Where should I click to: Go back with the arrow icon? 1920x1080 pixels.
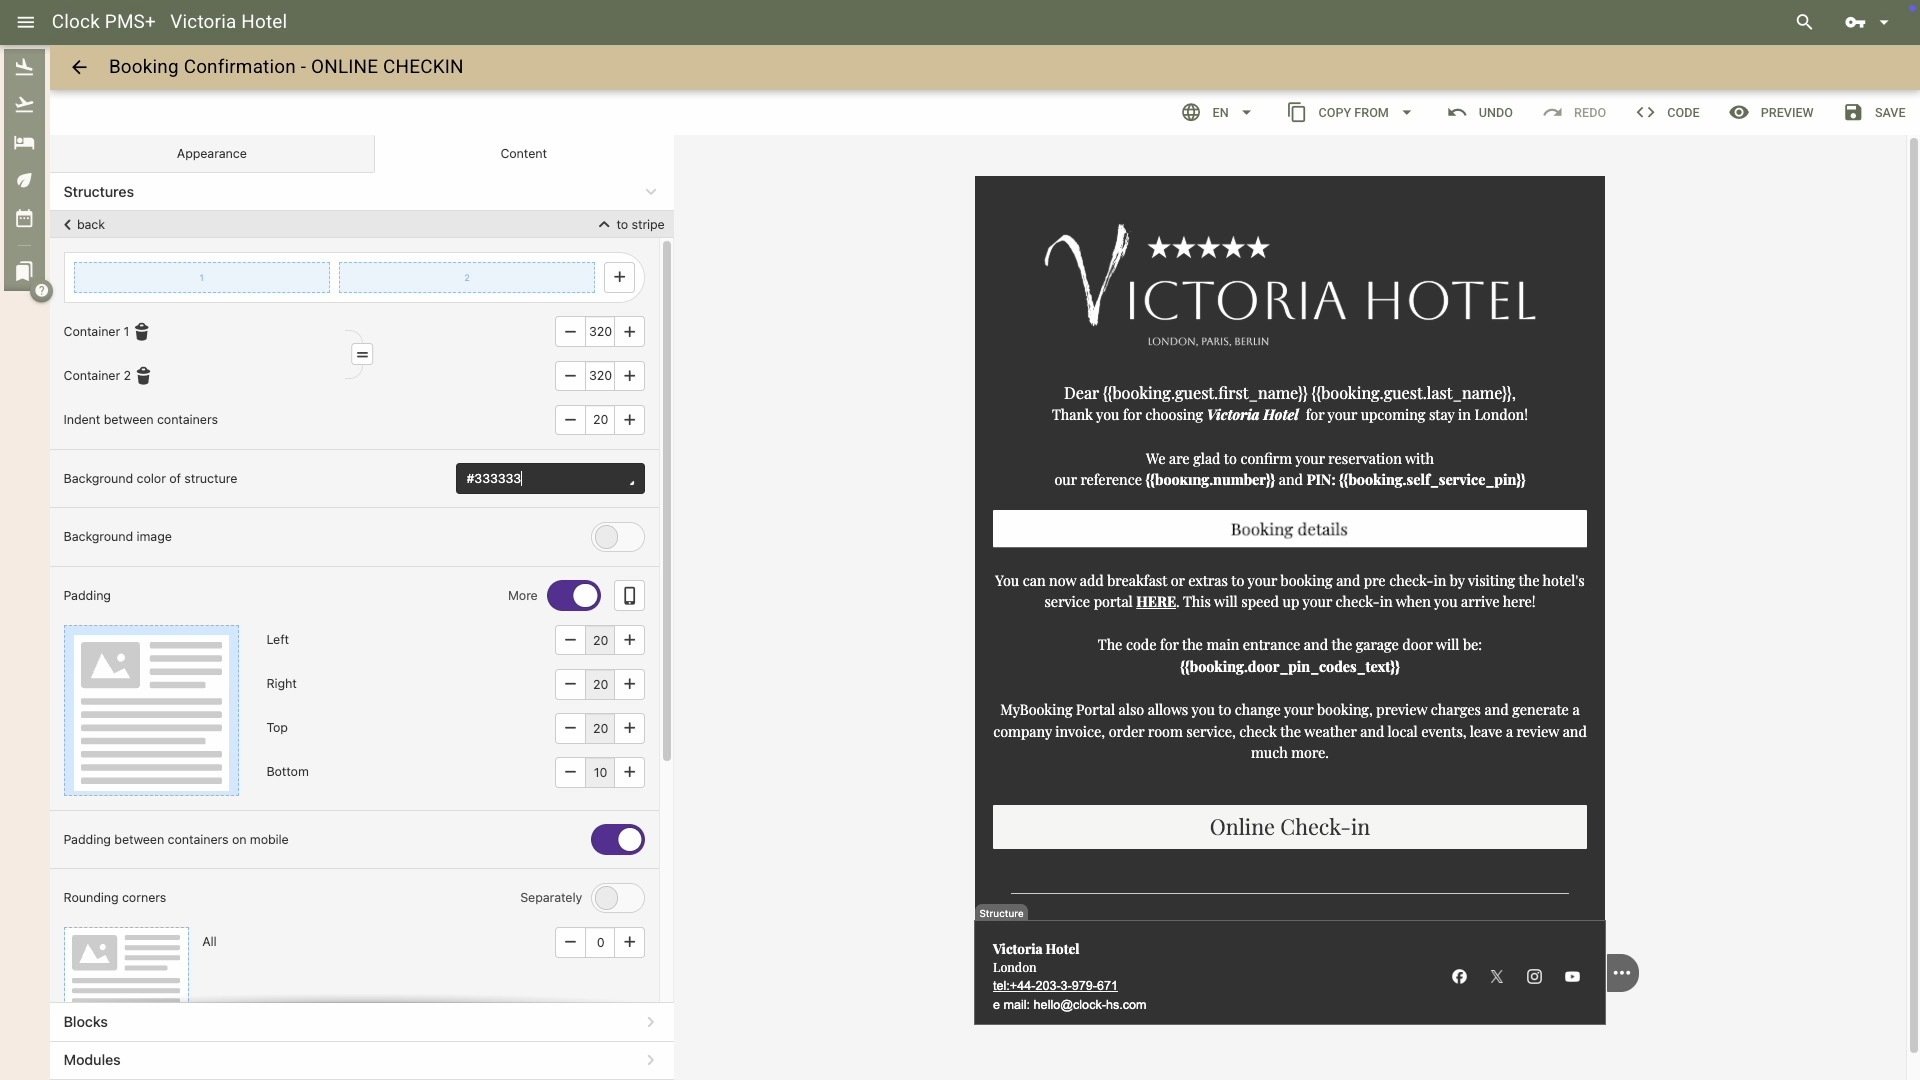pyautogui.click(x=79, y=67)
